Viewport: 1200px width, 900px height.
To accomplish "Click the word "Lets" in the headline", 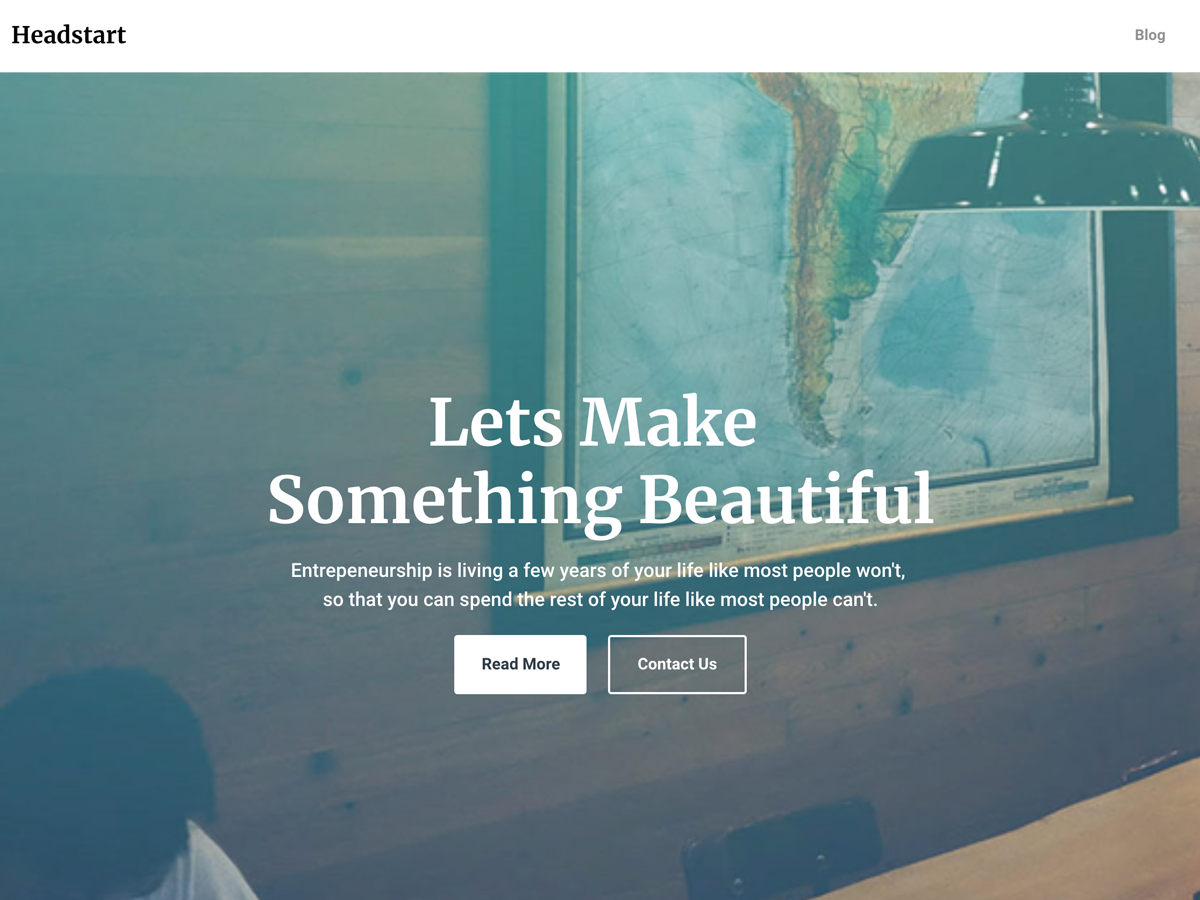I will coord(496,422).
